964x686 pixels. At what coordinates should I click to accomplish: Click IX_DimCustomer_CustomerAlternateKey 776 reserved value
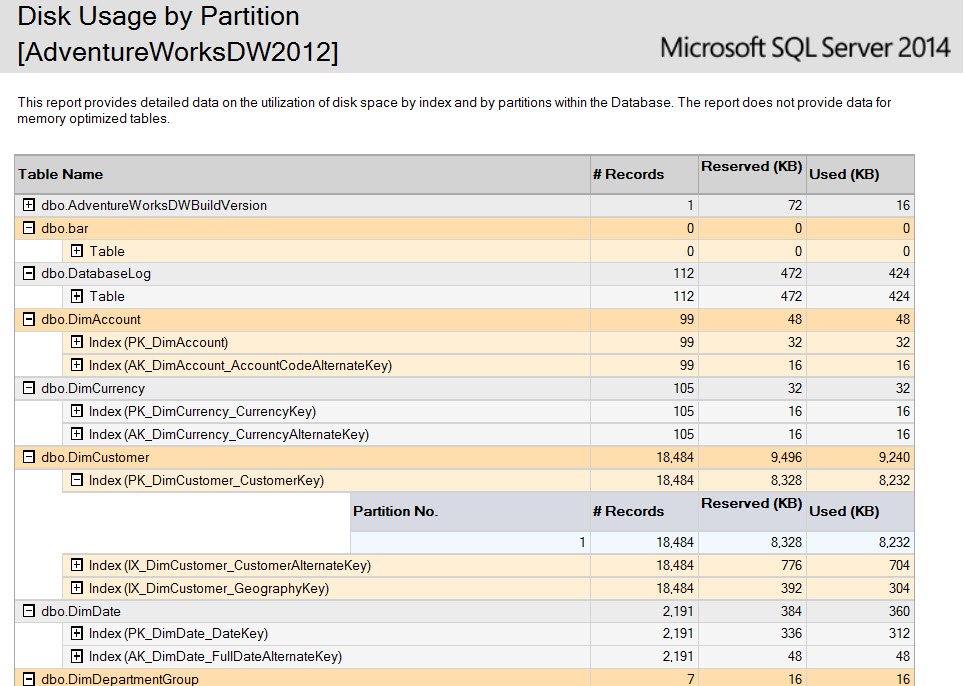(x=791, y=566)
